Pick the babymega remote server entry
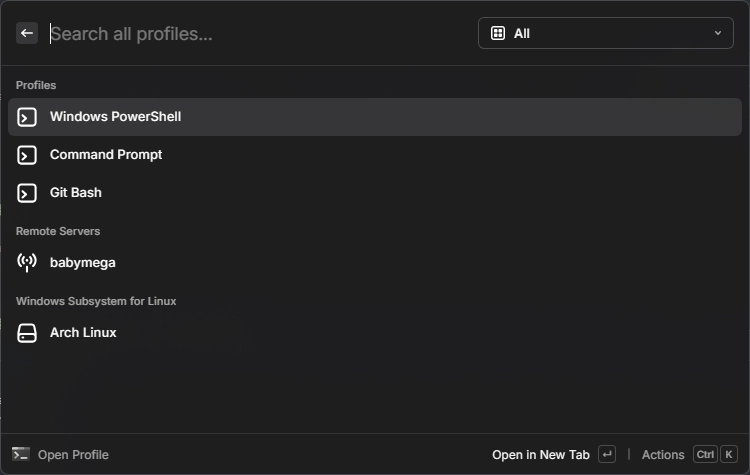This screenshot has height=475, width=750. [83, 263]
